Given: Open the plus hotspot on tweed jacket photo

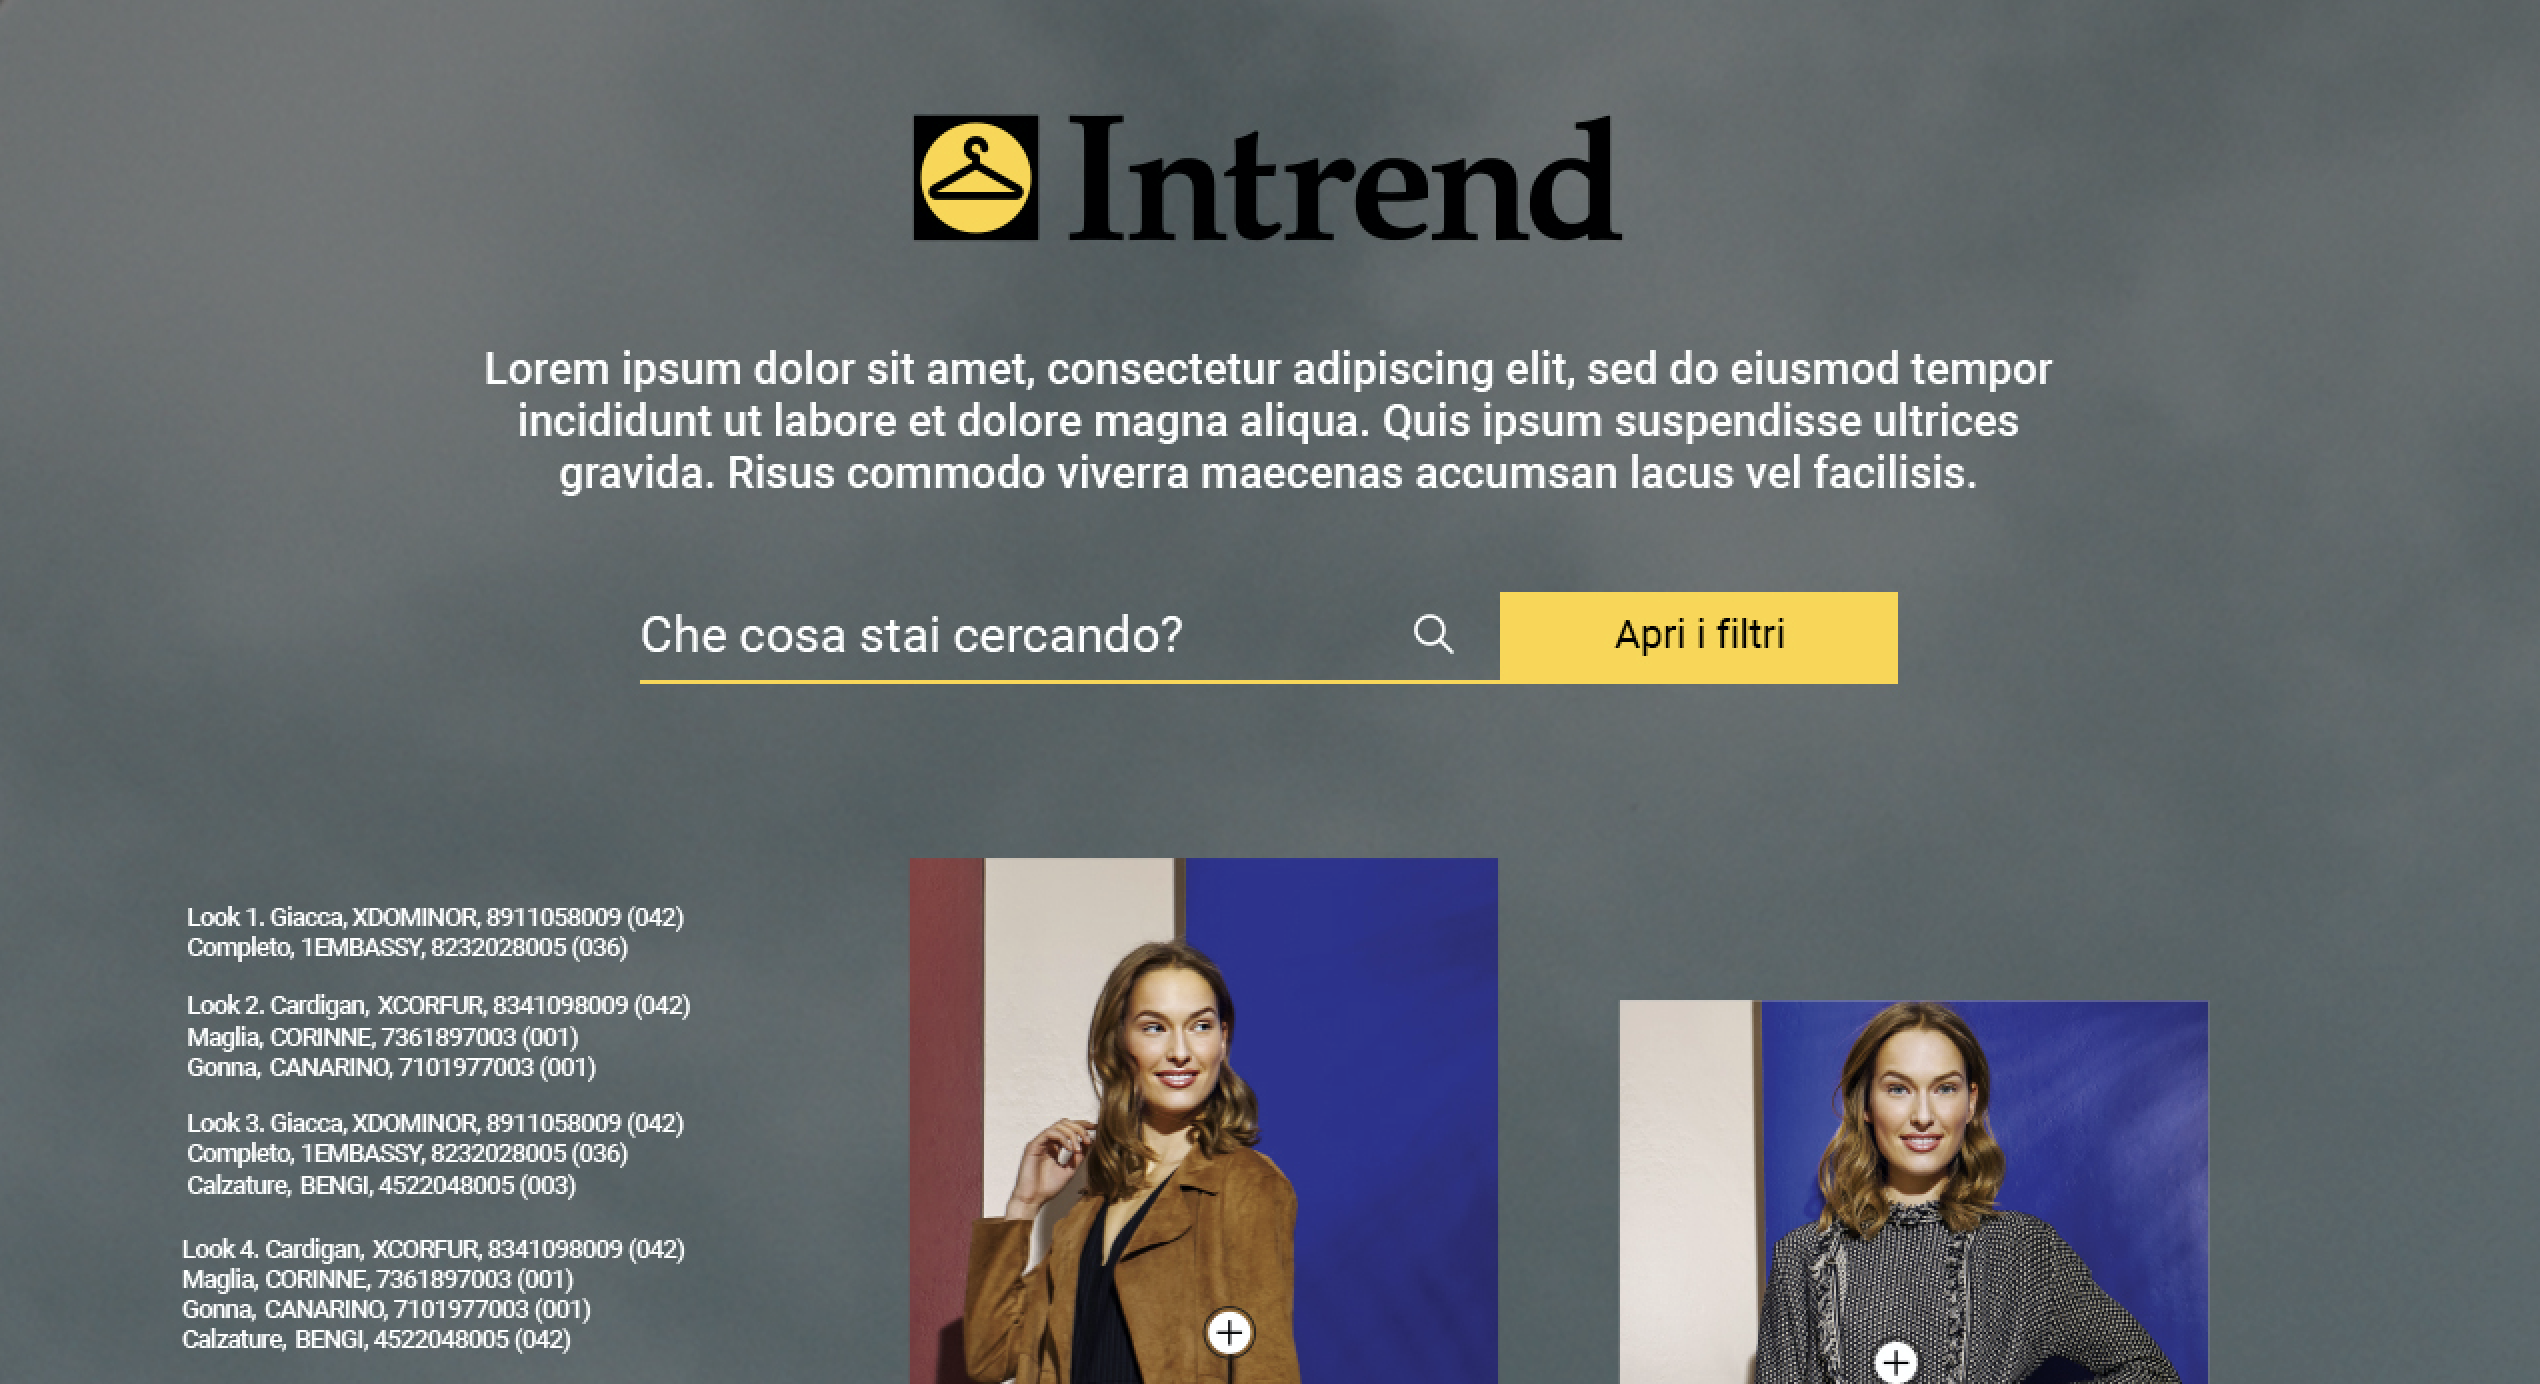Looking at the screenshot, I should click(1895, 1362).
